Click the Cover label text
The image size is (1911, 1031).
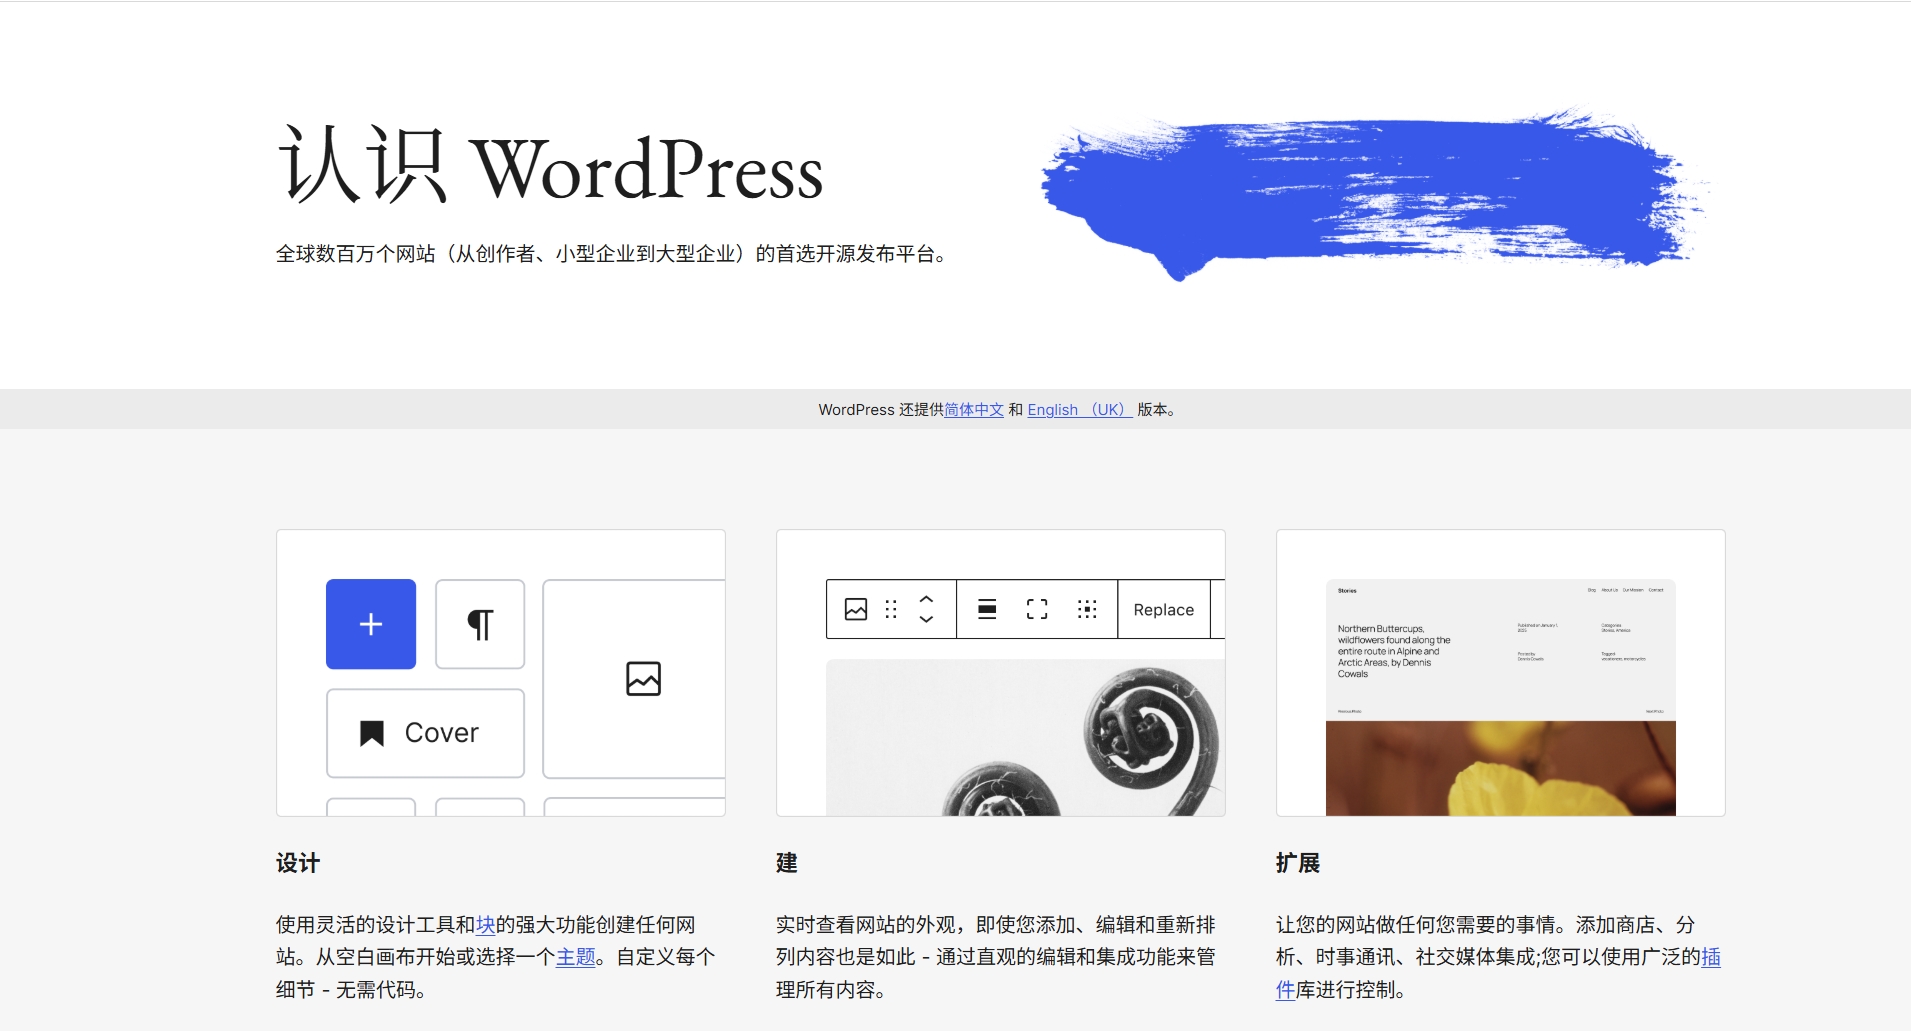[442, 733]
